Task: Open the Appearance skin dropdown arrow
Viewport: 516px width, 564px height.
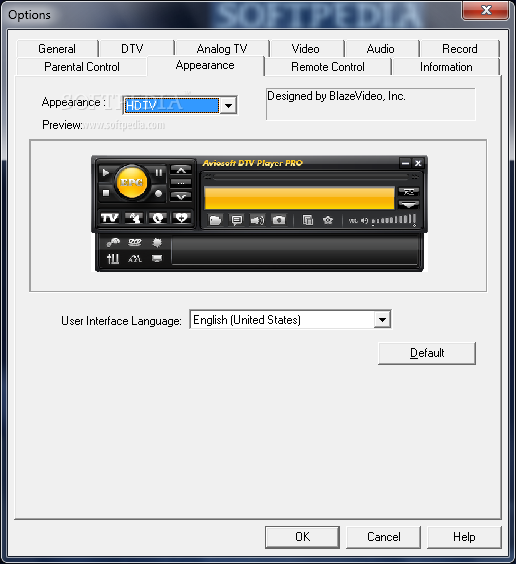Action: [228, 106]
